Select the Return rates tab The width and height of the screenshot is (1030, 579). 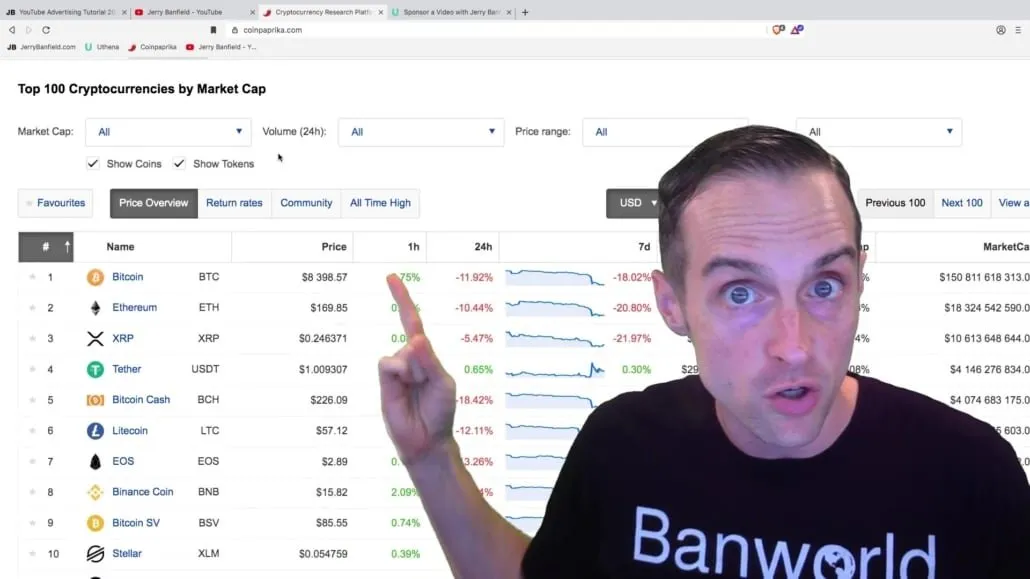point(235,203)
